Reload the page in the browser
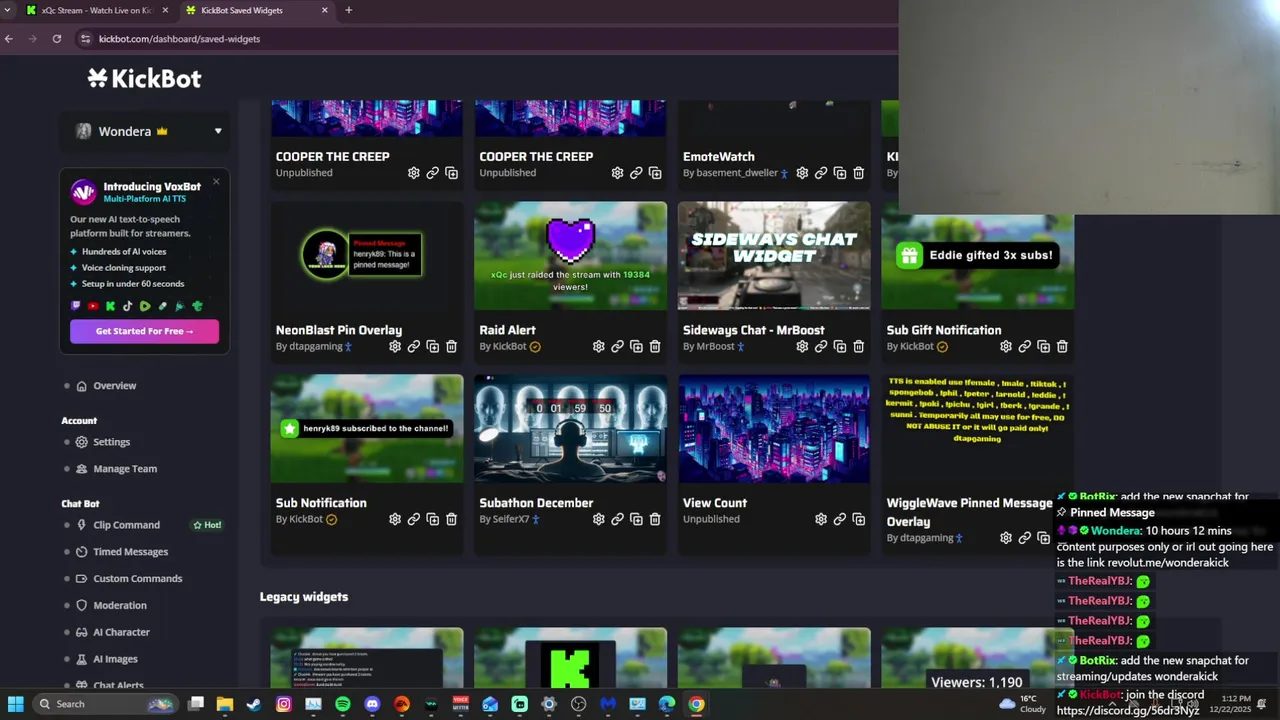 57,39
